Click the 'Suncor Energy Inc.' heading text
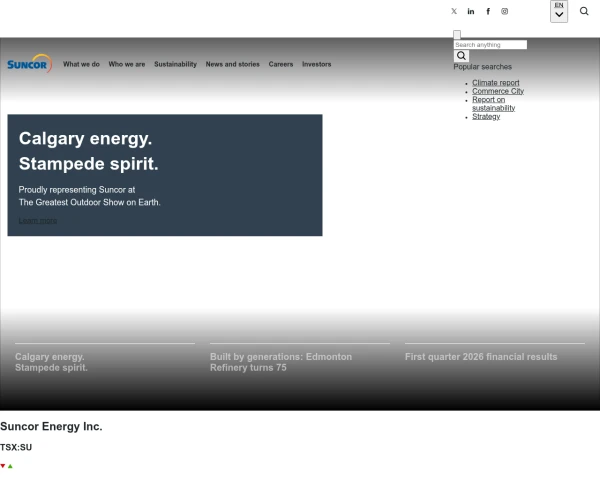This screenshot has height=480, width=600. coord(51,426)
